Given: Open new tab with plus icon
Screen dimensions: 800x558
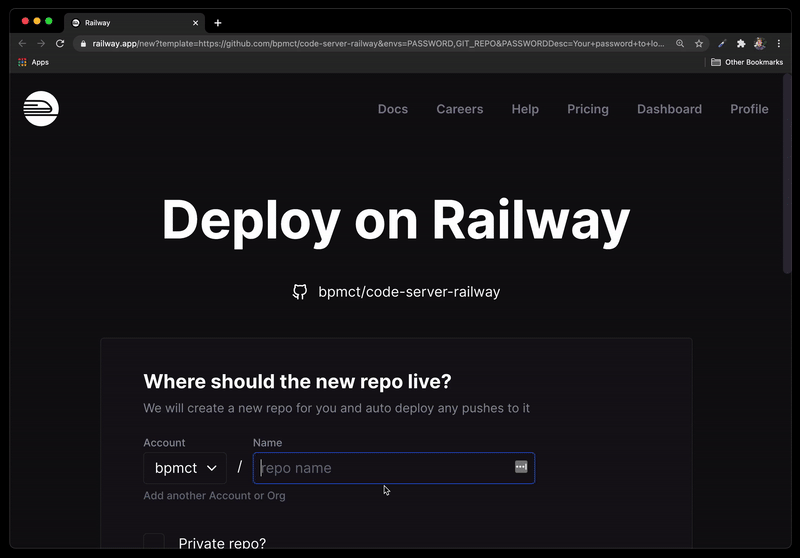Looking at the screenshot, I should coord(218,23).
